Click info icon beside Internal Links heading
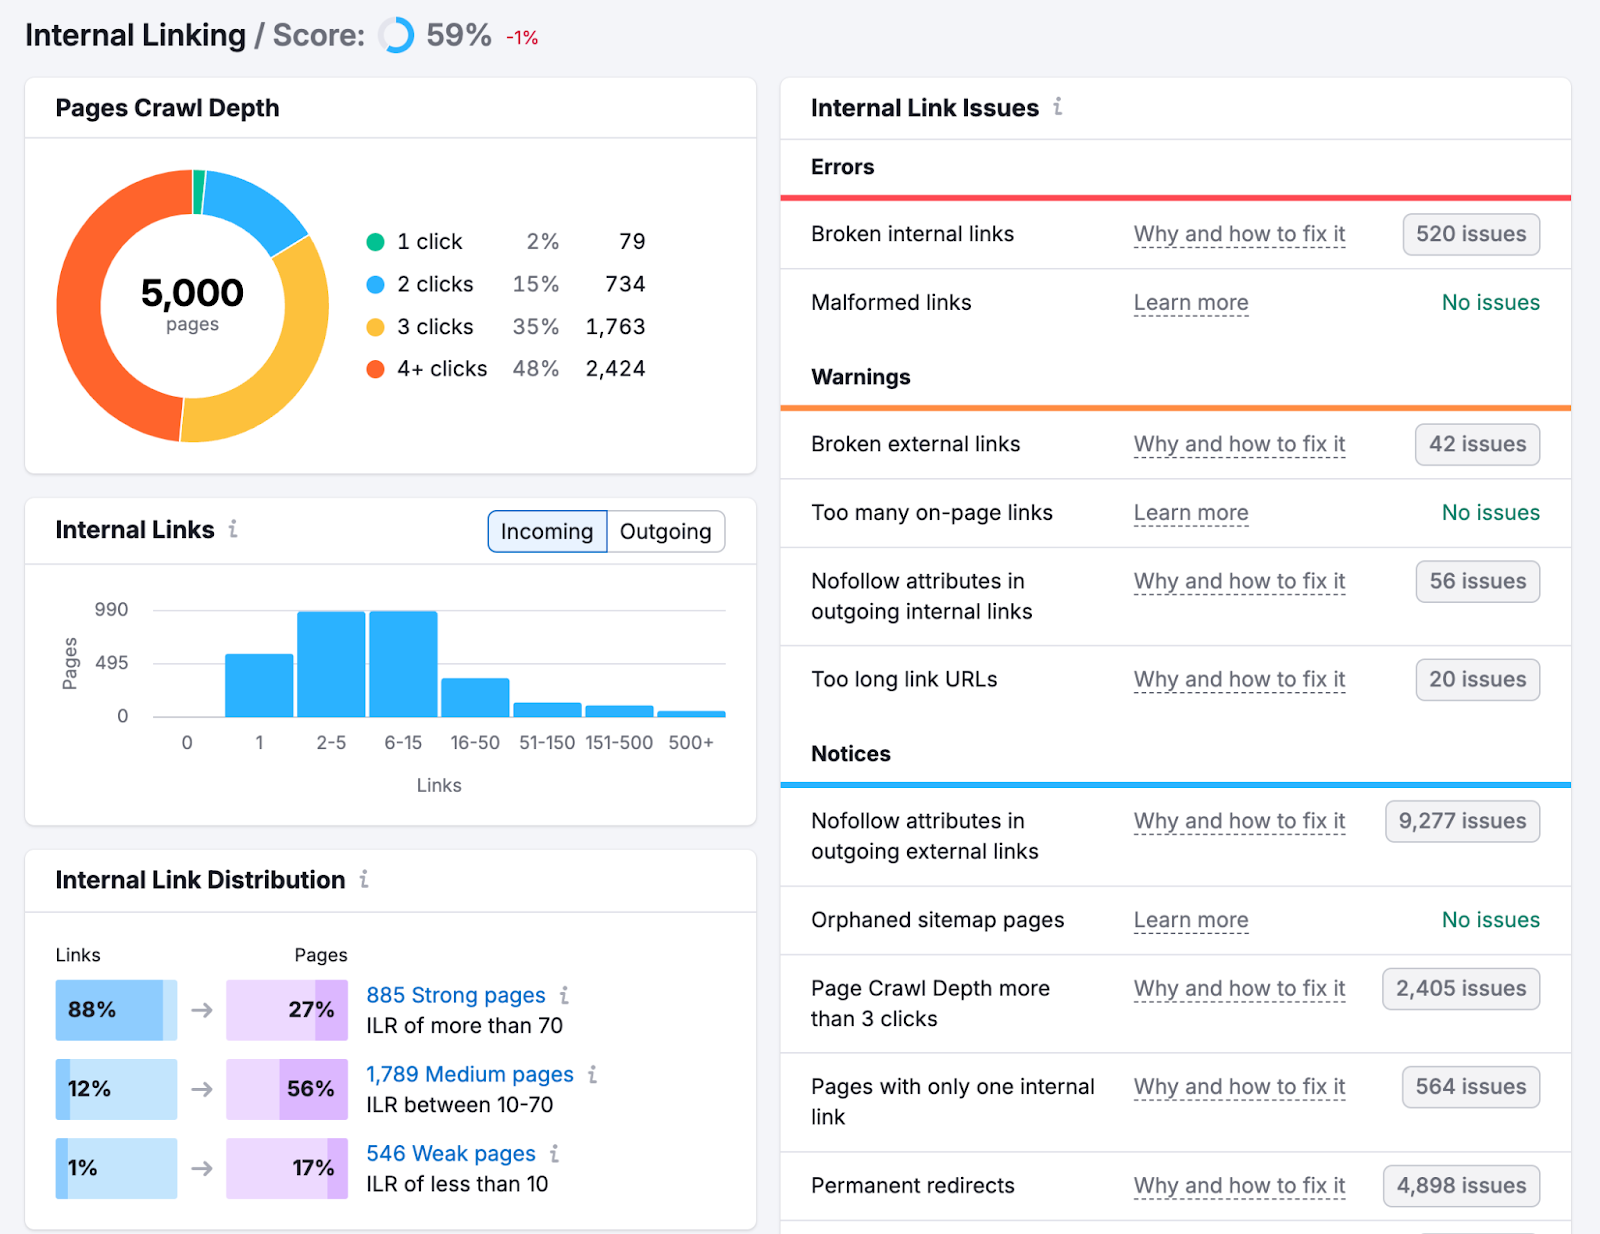The width and height of the screenshot is (1600, 1234). pos(234,531)
